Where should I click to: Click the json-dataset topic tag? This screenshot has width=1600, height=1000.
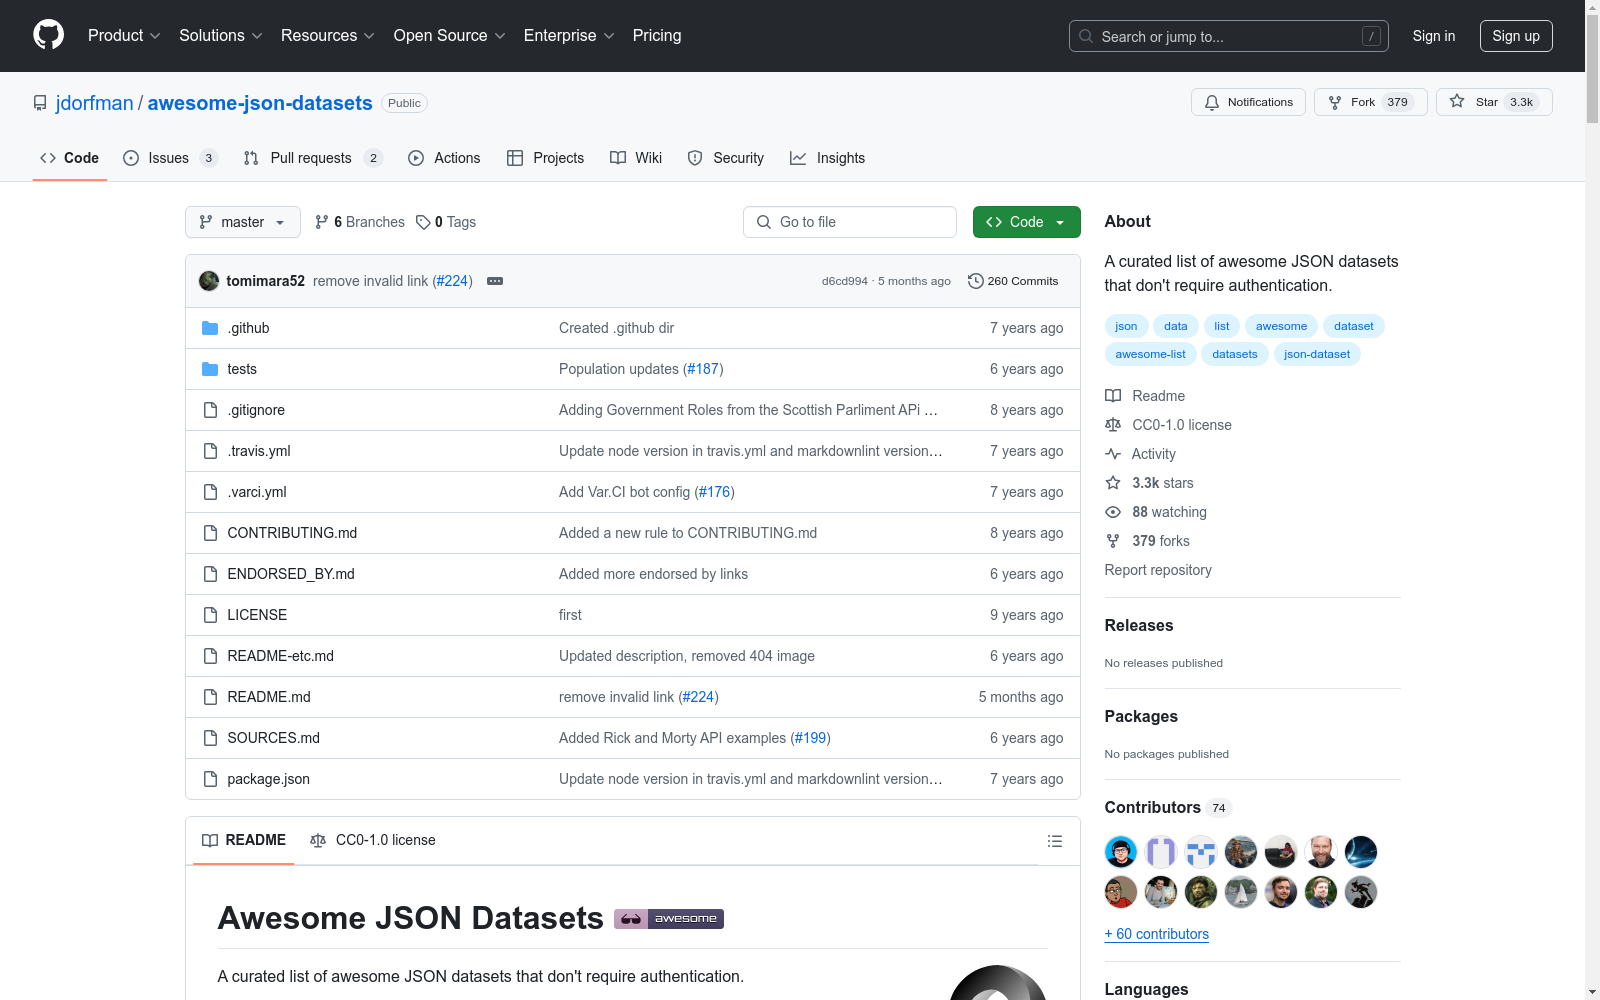(1317, 354)
